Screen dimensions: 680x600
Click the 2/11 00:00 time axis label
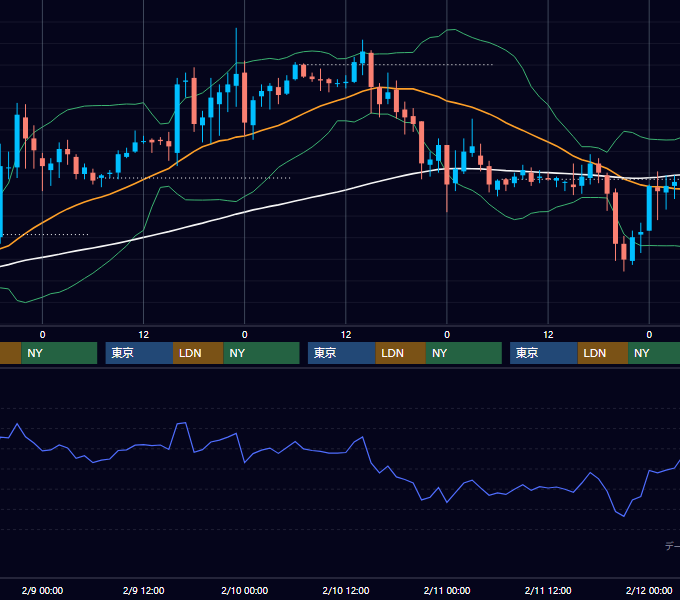pyautogui.click(x=447, y=590)
